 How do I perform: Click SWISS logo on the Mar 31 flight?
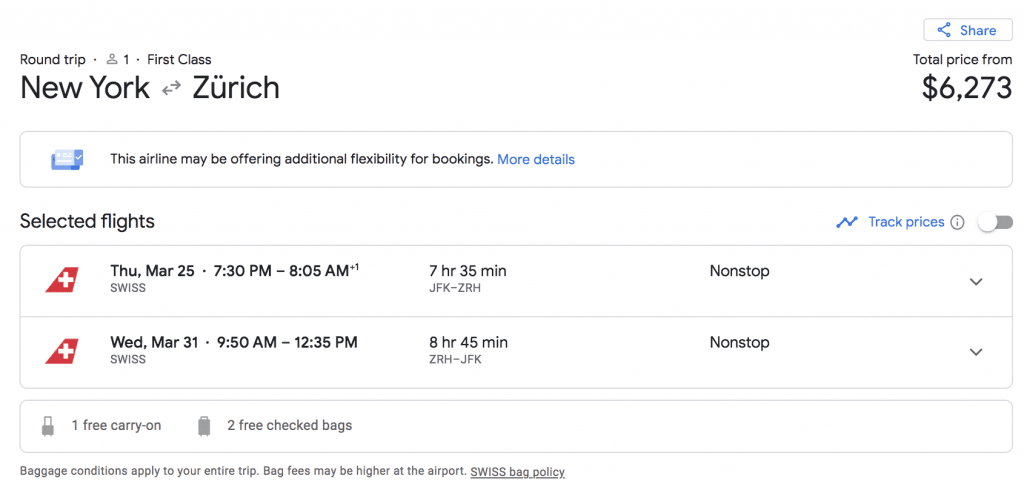(x=62, y=351)
